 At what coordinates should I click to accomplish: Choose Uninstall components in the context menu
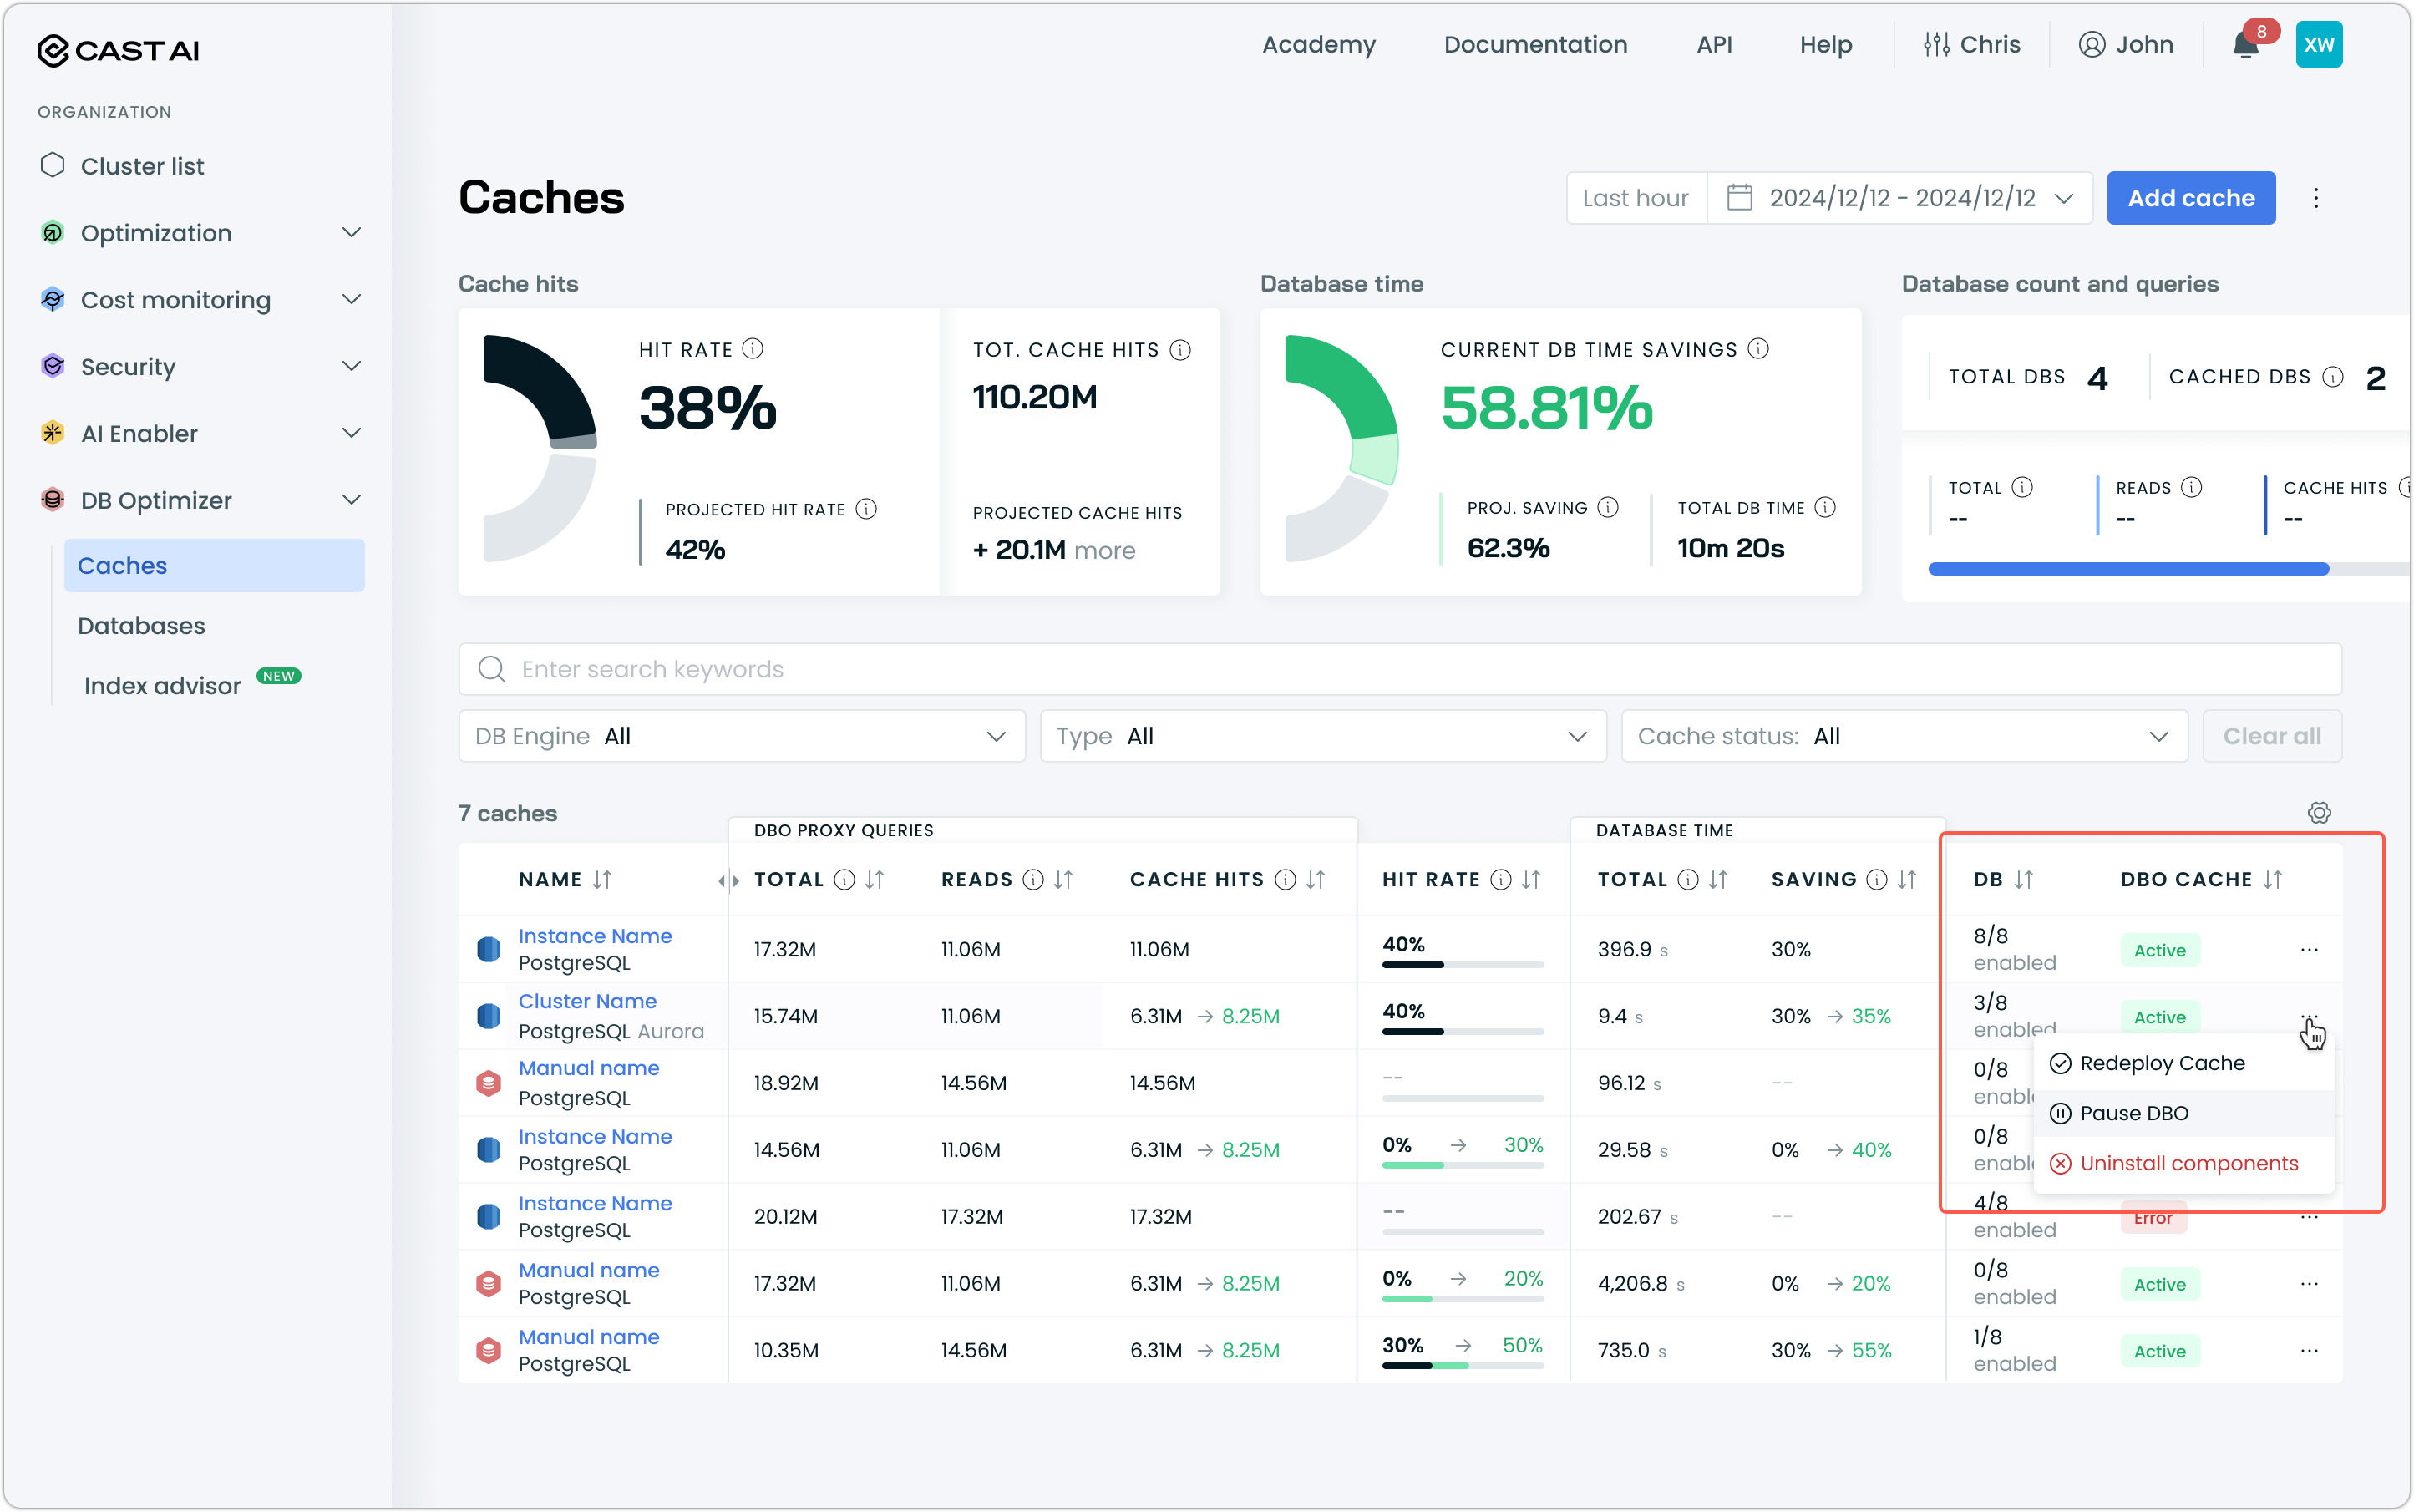click(2188, 1163)
